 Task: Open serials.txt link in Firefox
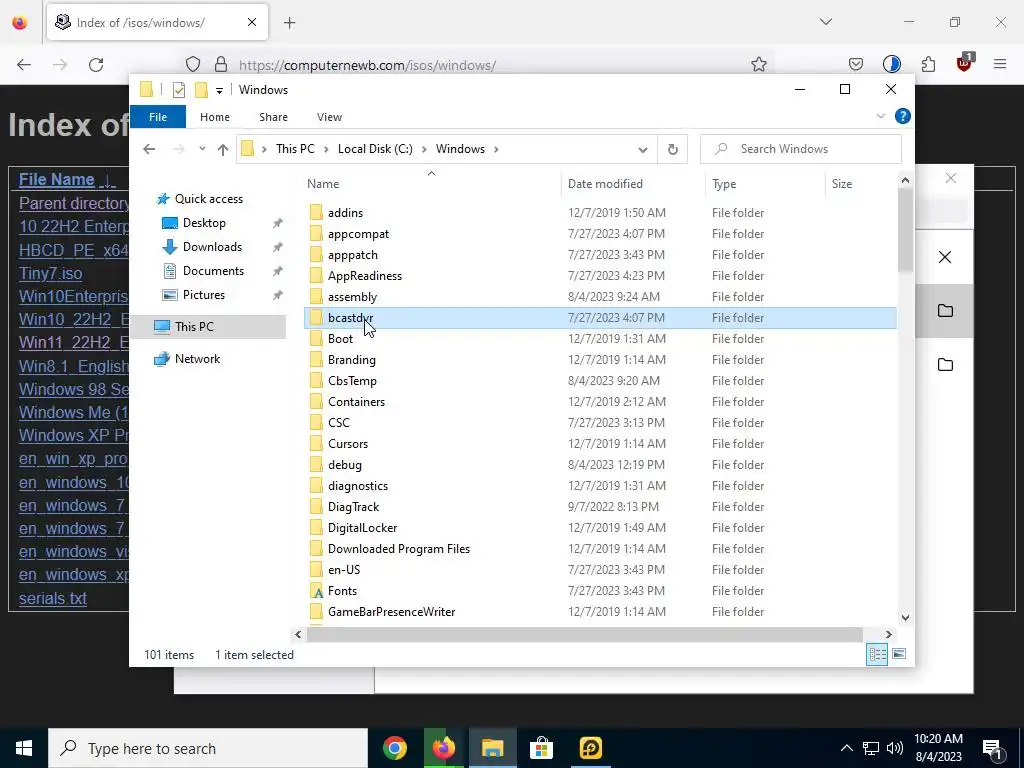[x=53, y=598]
